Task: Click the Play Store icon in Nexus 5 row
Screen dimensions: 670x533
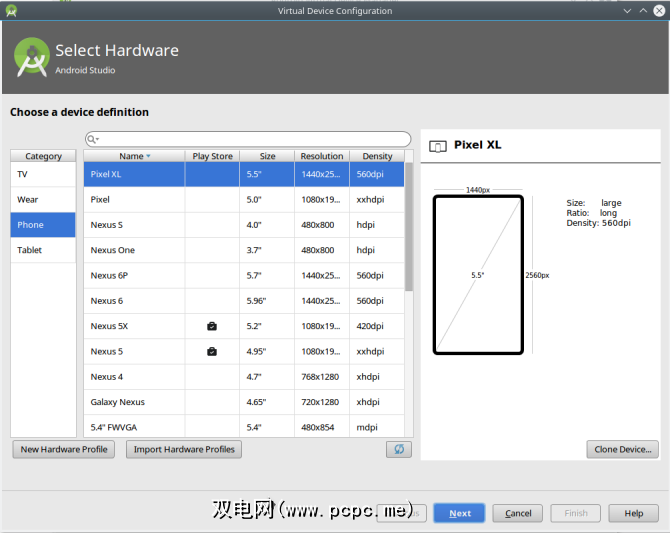Action: 212,351
